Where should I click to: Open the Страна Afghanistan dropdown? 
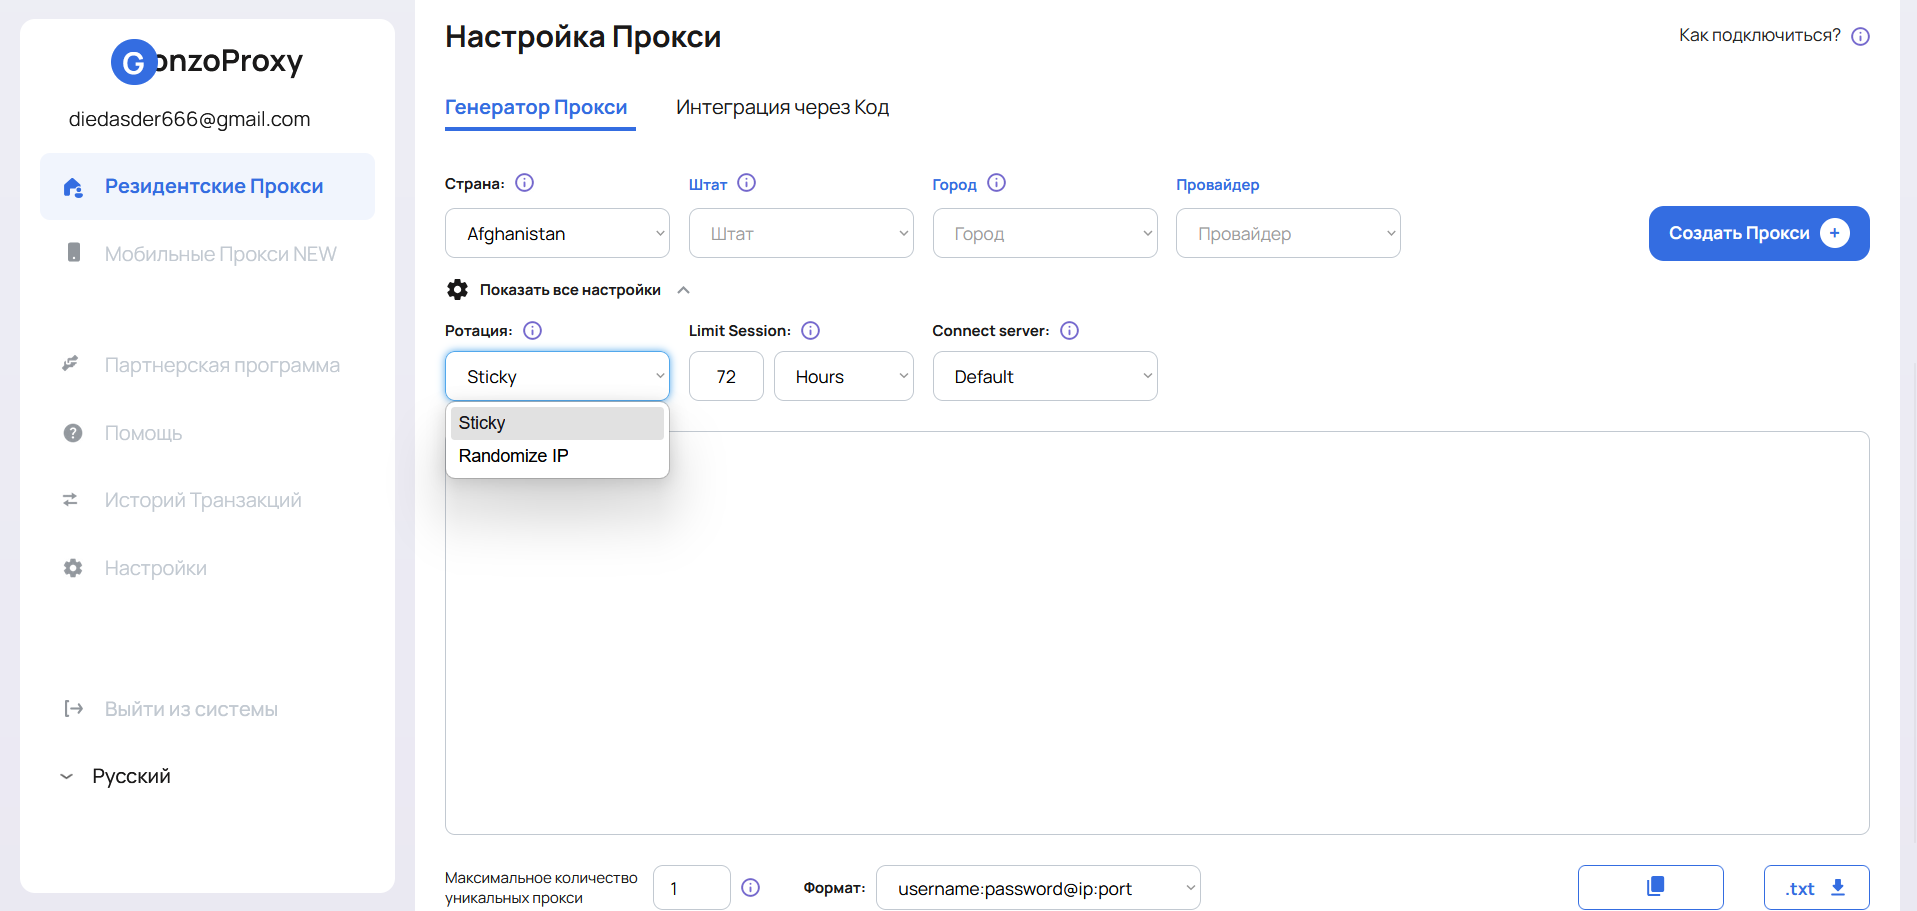[x=557, y=233]
